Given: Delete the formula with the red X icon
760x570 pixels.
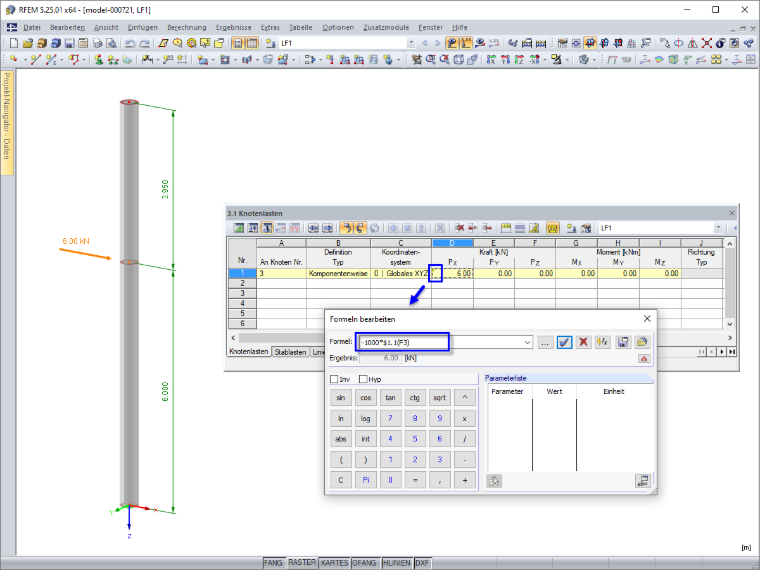Looking at the screenshot, I should coord(584,342).
